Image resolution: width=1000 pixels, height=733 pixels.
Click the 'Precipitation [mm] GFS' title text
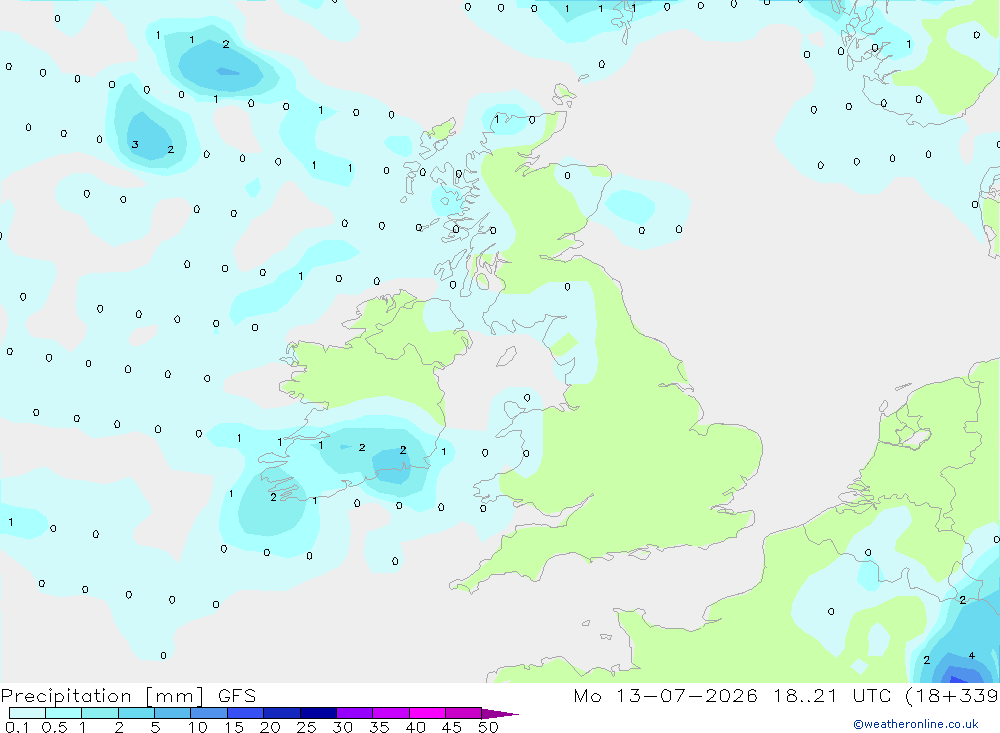[128, 696]
